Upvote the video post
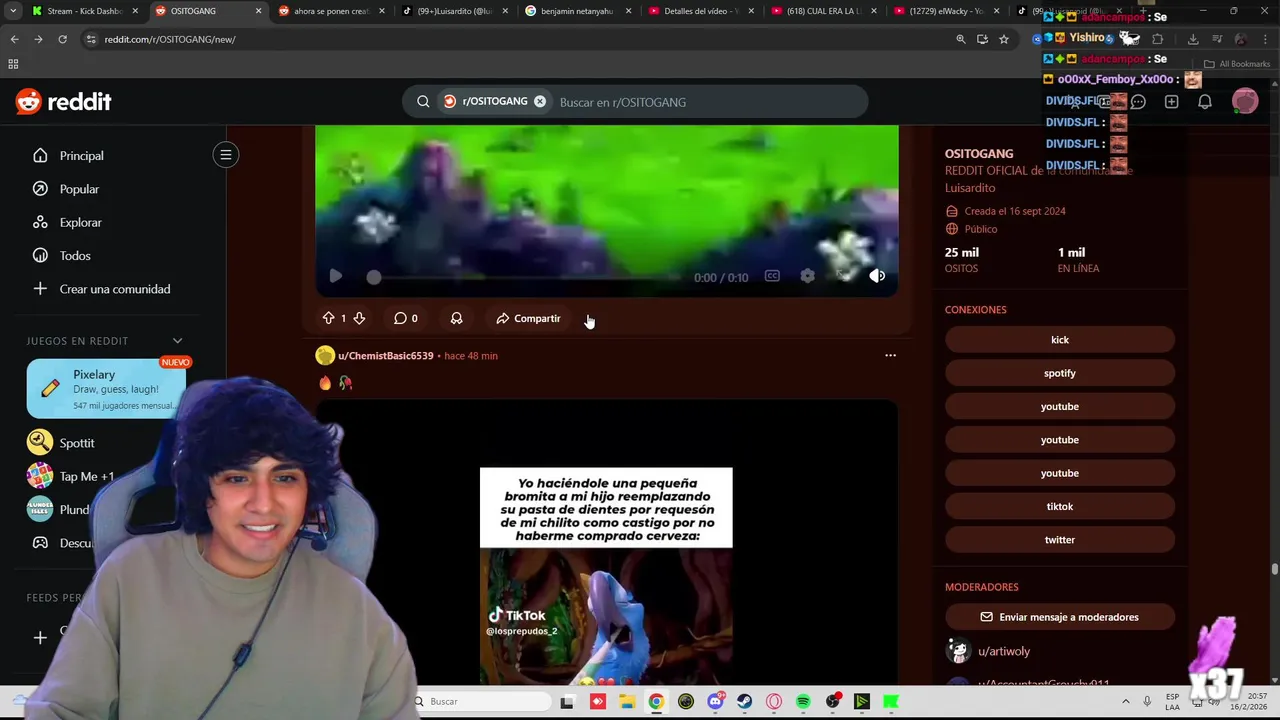1280x720 pixels. coord(328,318)
